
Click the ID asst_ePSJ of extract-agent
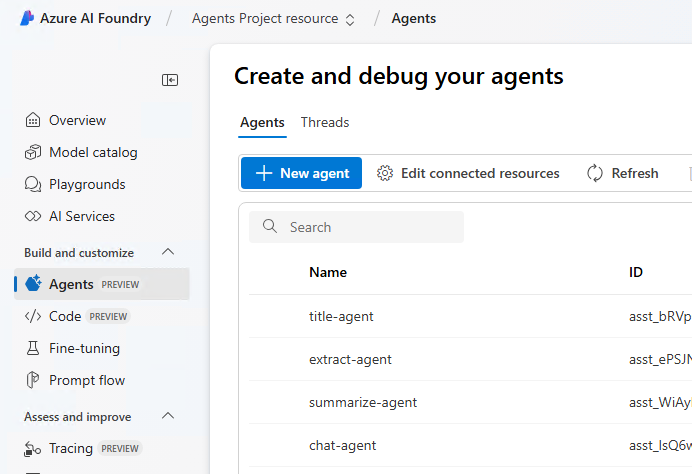(660, 359)
